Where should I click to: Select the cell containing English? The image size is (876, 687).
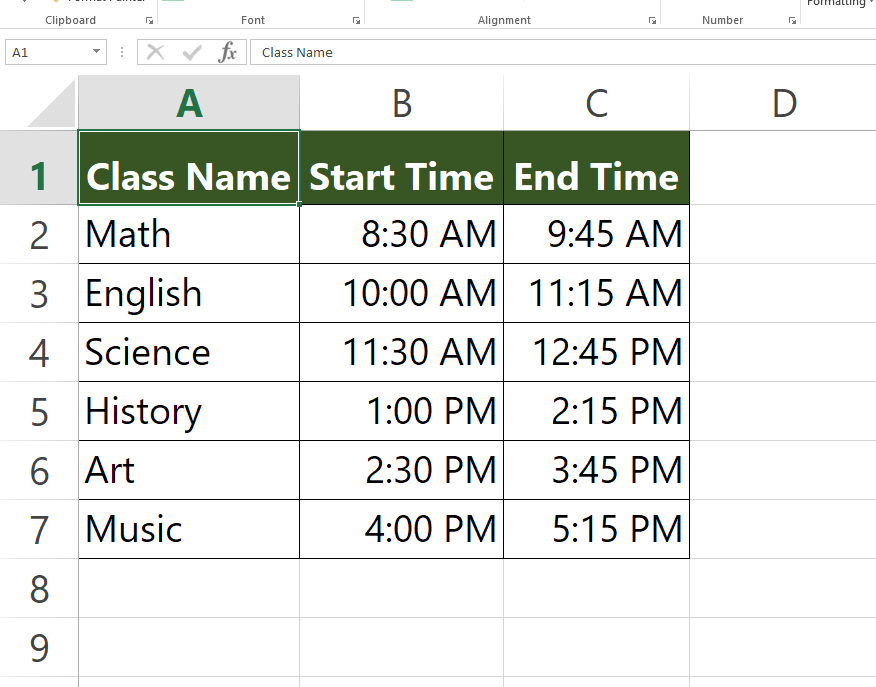pyautogui.click(x=188, y=293)
